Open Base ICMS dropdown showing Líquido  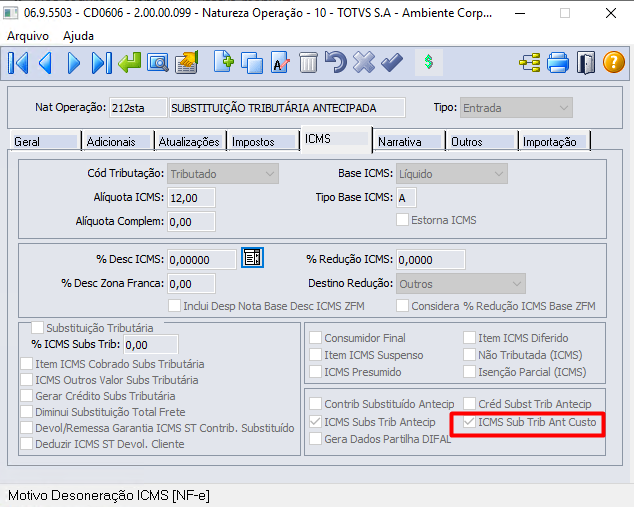[x=452, y=174]
